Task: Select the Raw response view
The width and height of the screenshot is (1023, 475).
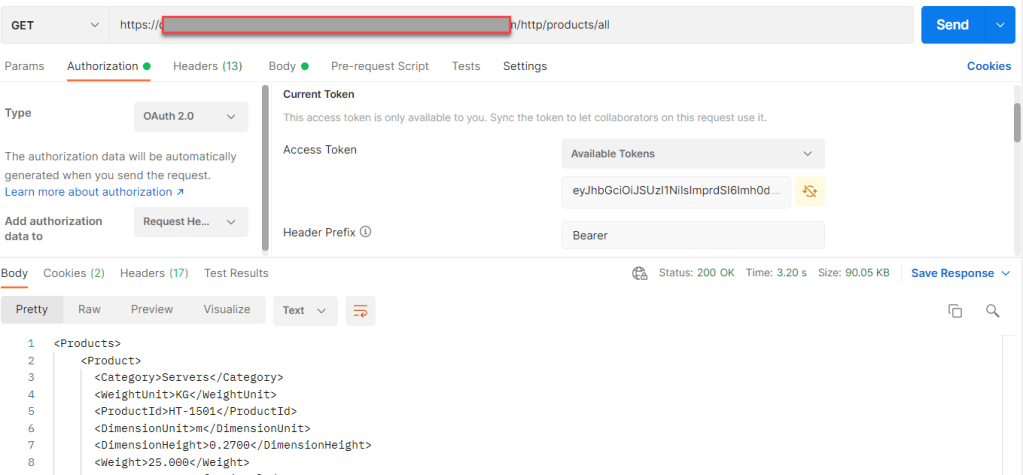Action: 89,310
